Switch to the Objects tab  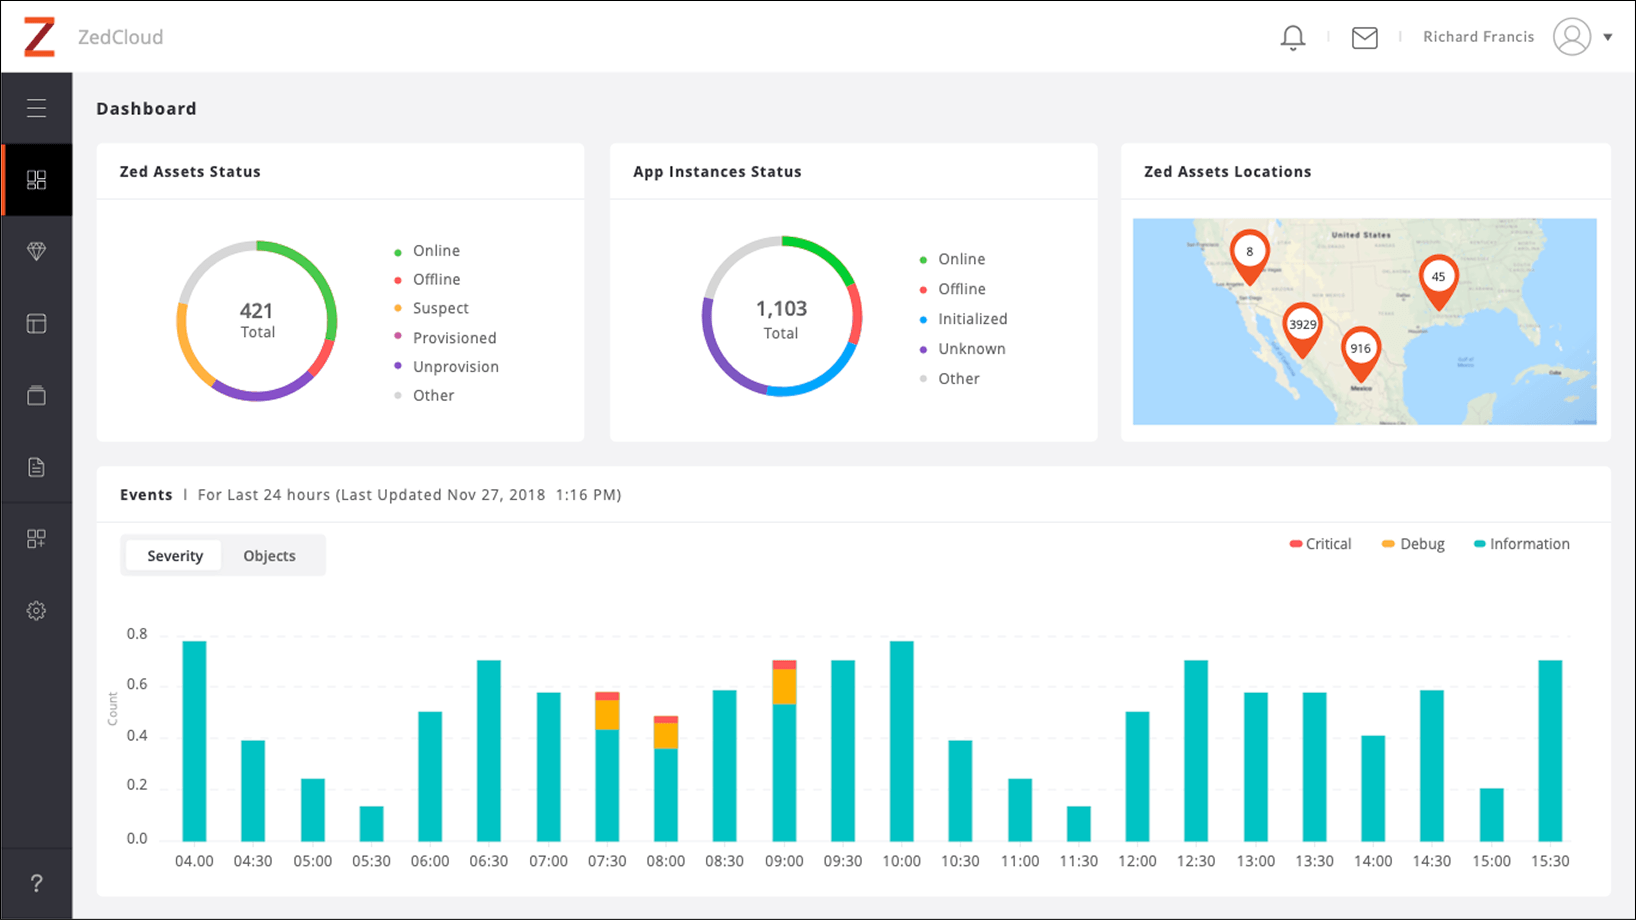(x=269, y=556)
